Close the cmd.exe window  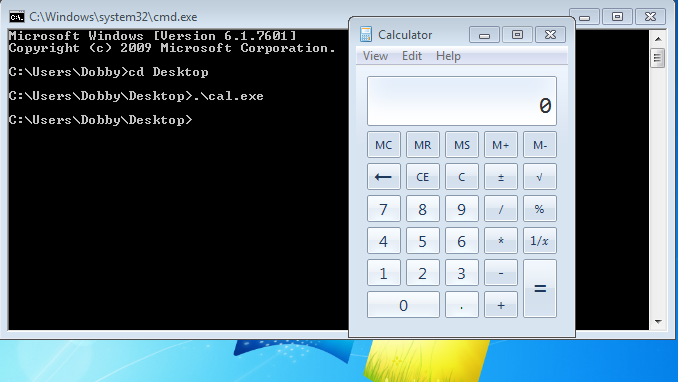point(650,17)
